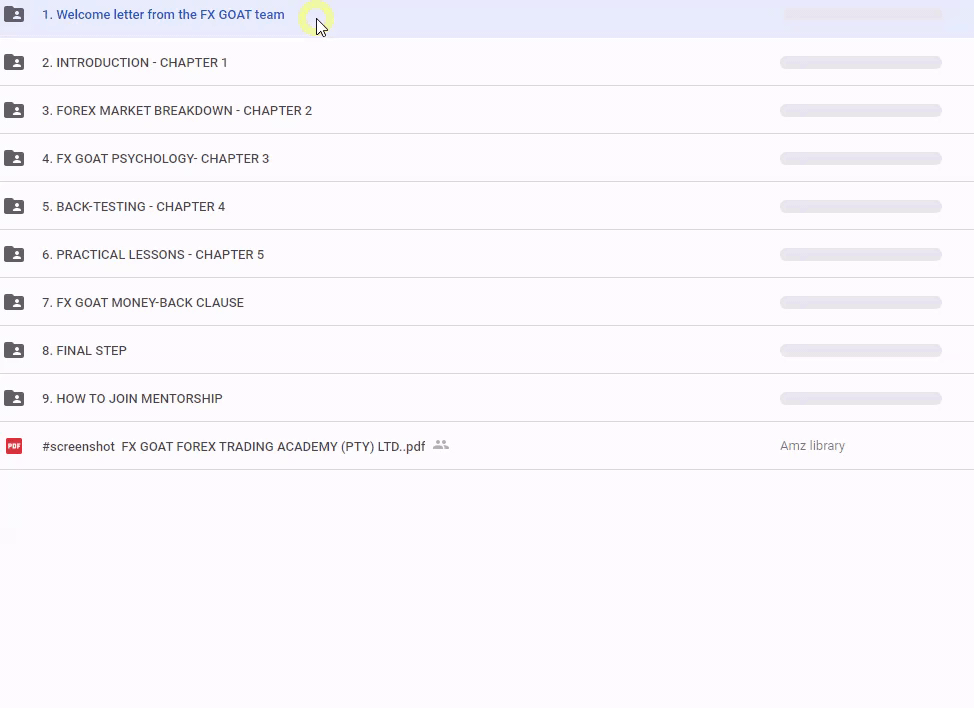Viewport: 974px width, 708px height.
Task: Click folder icon for BACK-TESTING - CHAPTER 4
Action: [x=14, y=207]
